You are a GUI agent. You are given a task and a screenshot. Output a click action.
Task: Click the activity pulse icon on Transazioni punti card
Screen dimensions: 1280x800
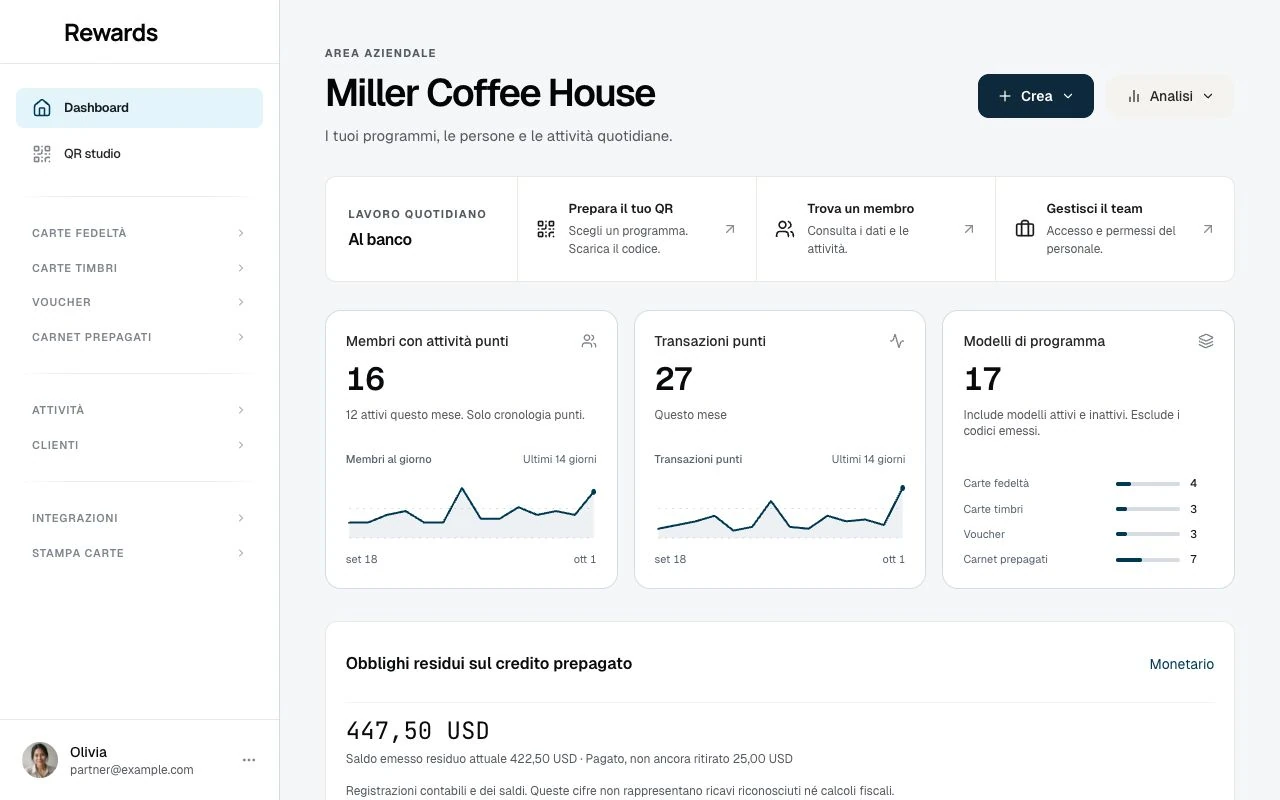tap(897, 341)
